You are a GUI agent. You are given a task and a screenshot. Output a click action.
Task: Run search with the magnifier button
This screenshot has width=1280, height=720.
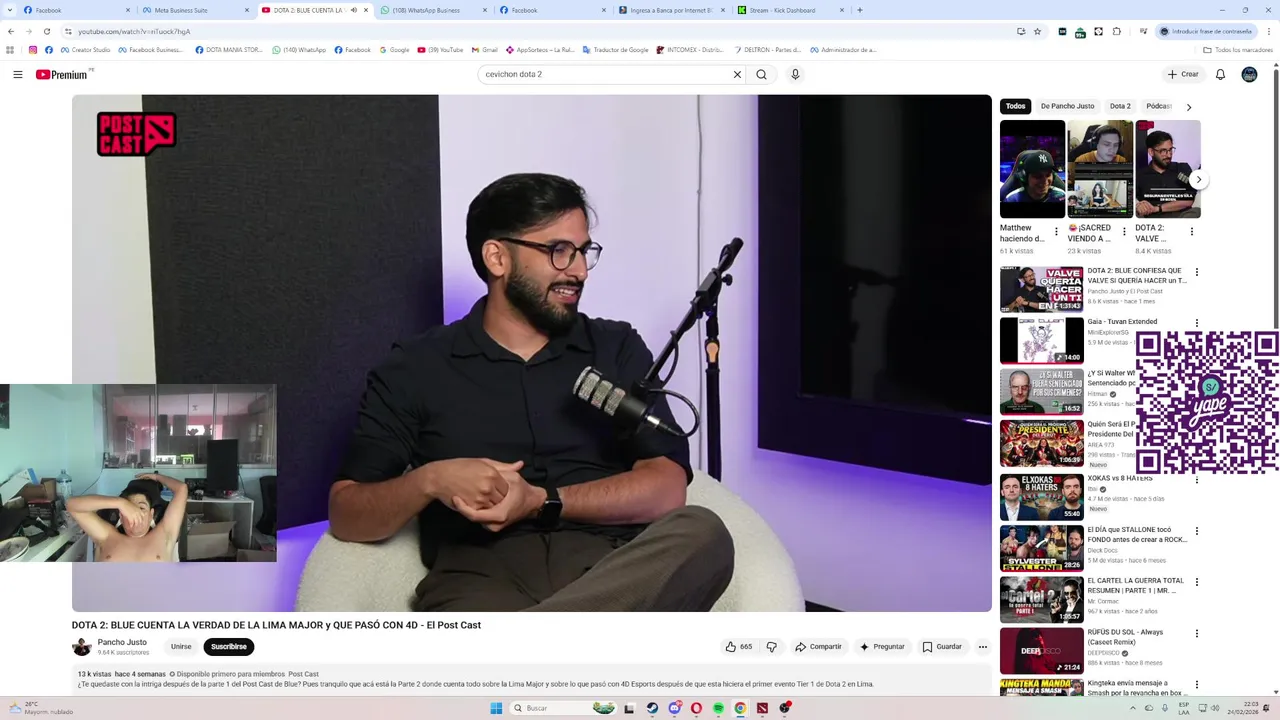pos(762,74)
